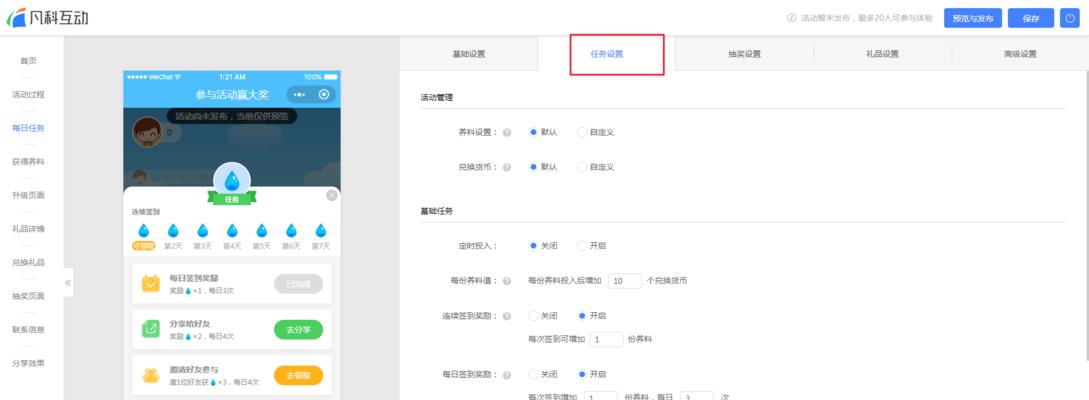This screenshot has height=400, width=1089.
Task: Click the mini-program target close icon
Action: click(x=324, y=94)
